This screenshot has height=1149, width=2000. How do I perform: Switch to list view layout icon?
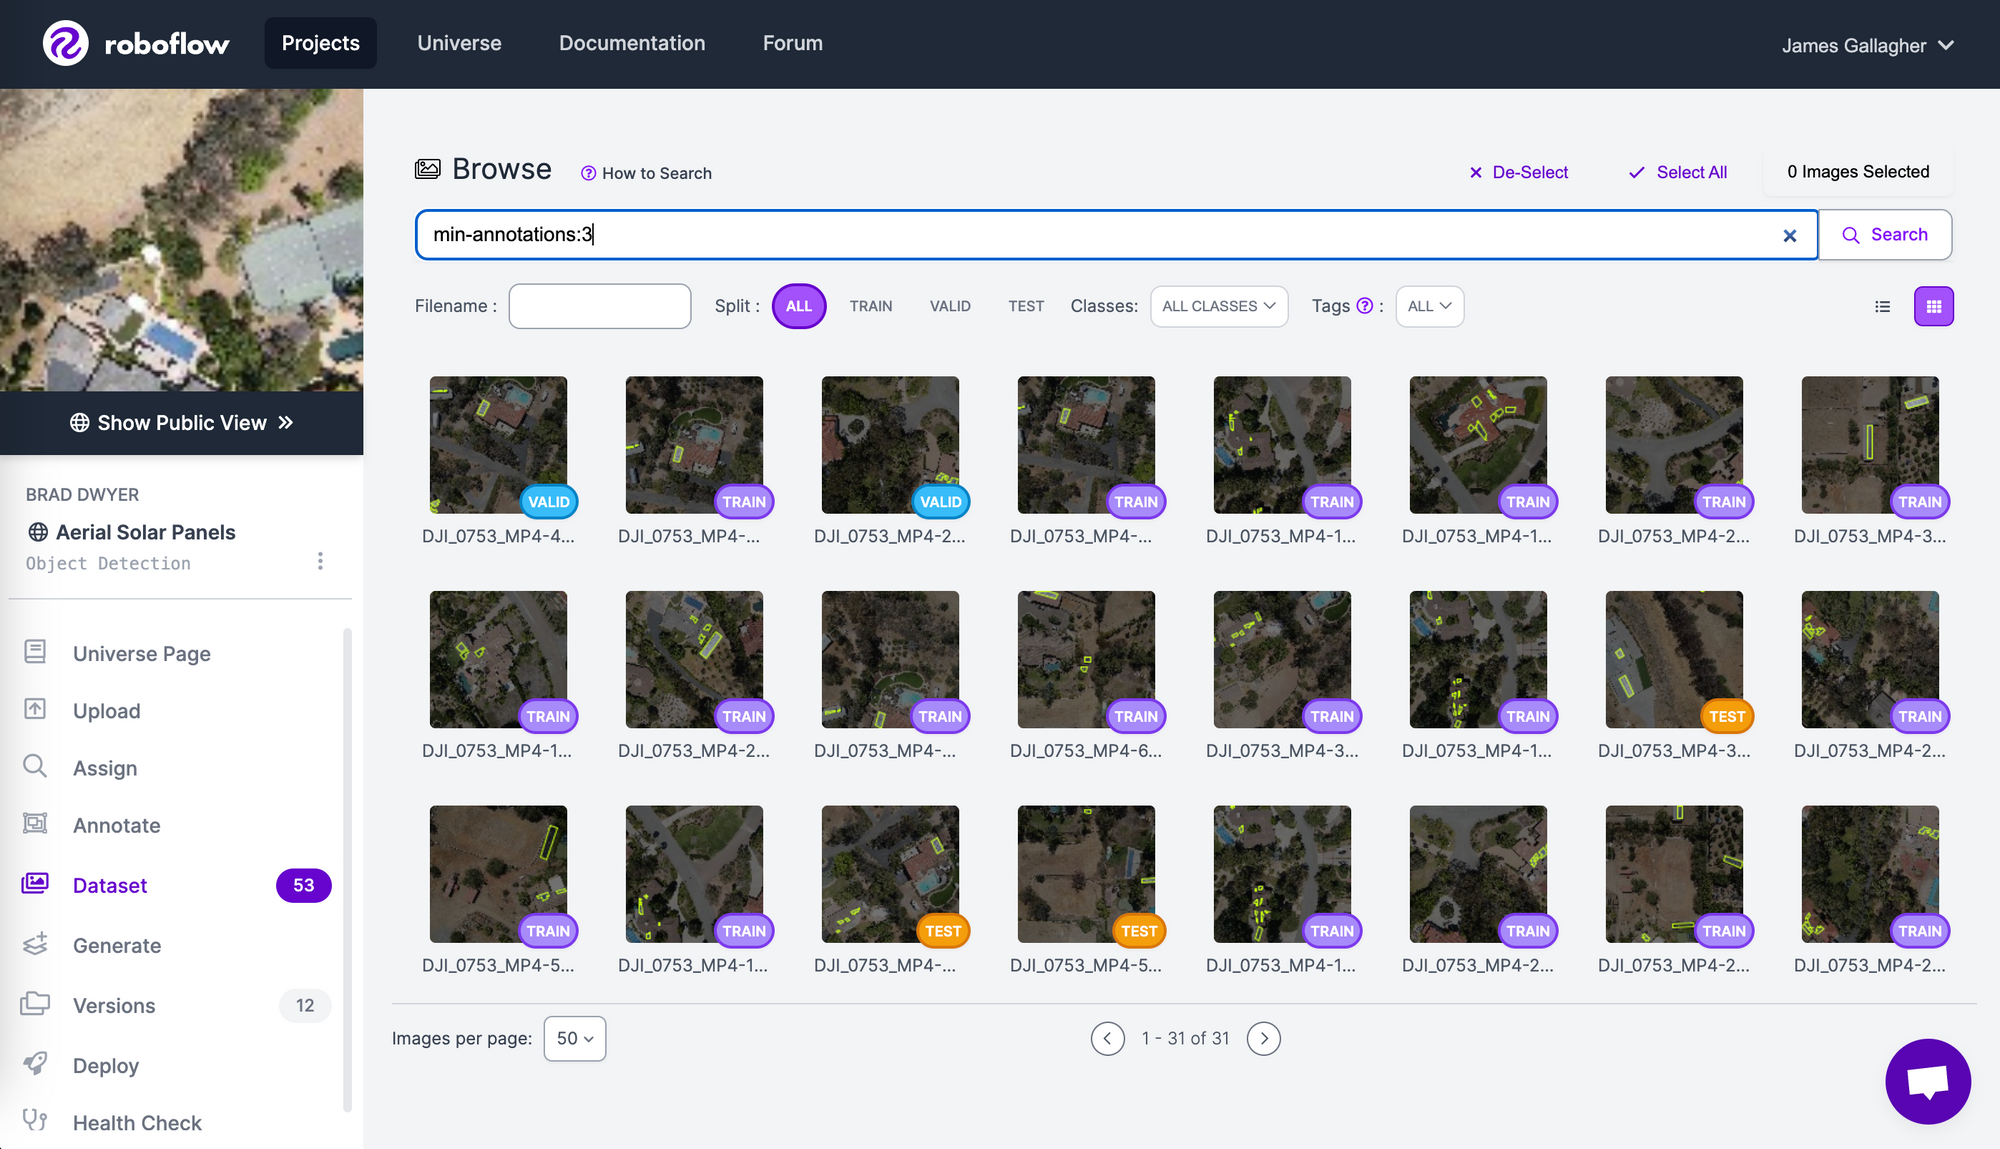click(1882, 306)
